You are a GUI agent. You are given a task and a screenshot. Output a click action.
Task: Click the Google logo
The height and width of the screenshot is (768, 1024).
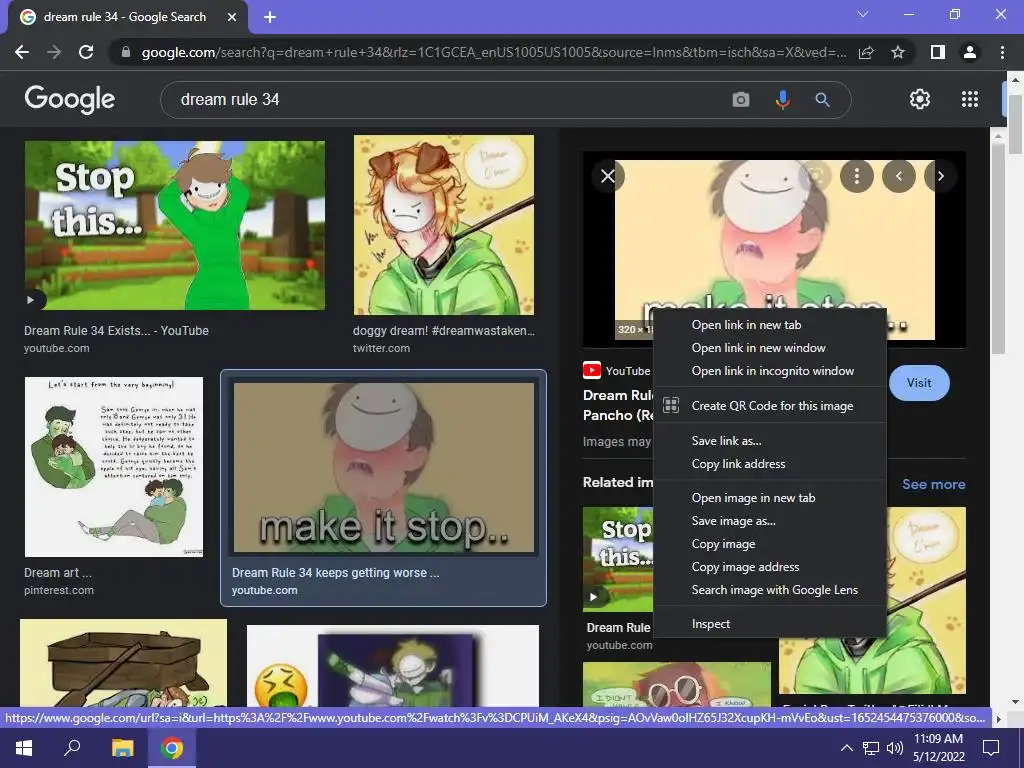point(70,100)
